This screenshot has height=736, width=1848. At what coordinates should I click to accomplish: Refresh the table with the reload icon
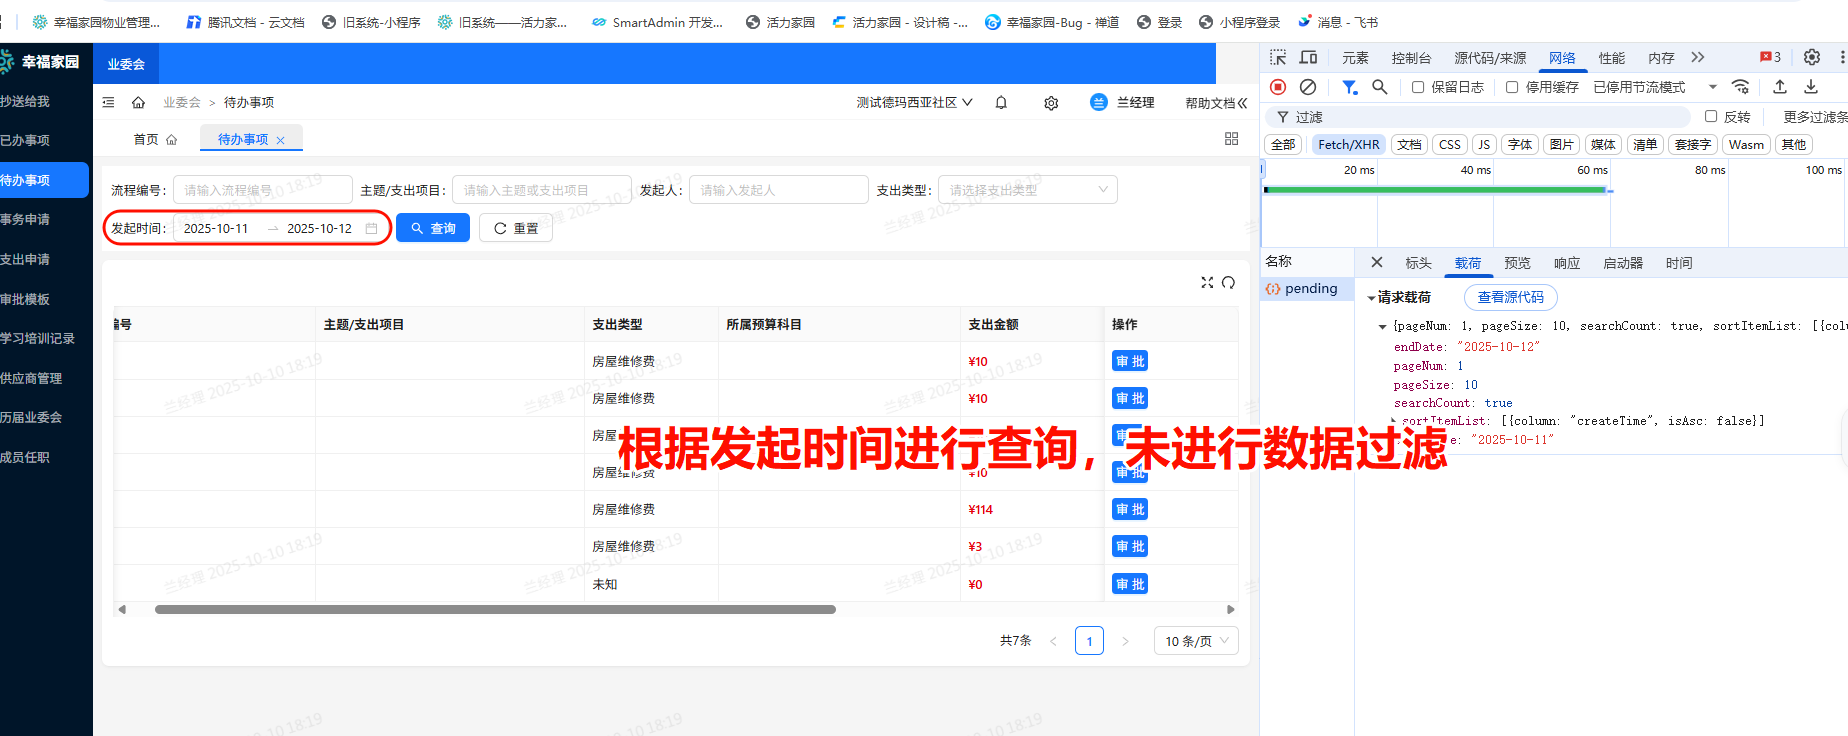[x=1229, y=283]
